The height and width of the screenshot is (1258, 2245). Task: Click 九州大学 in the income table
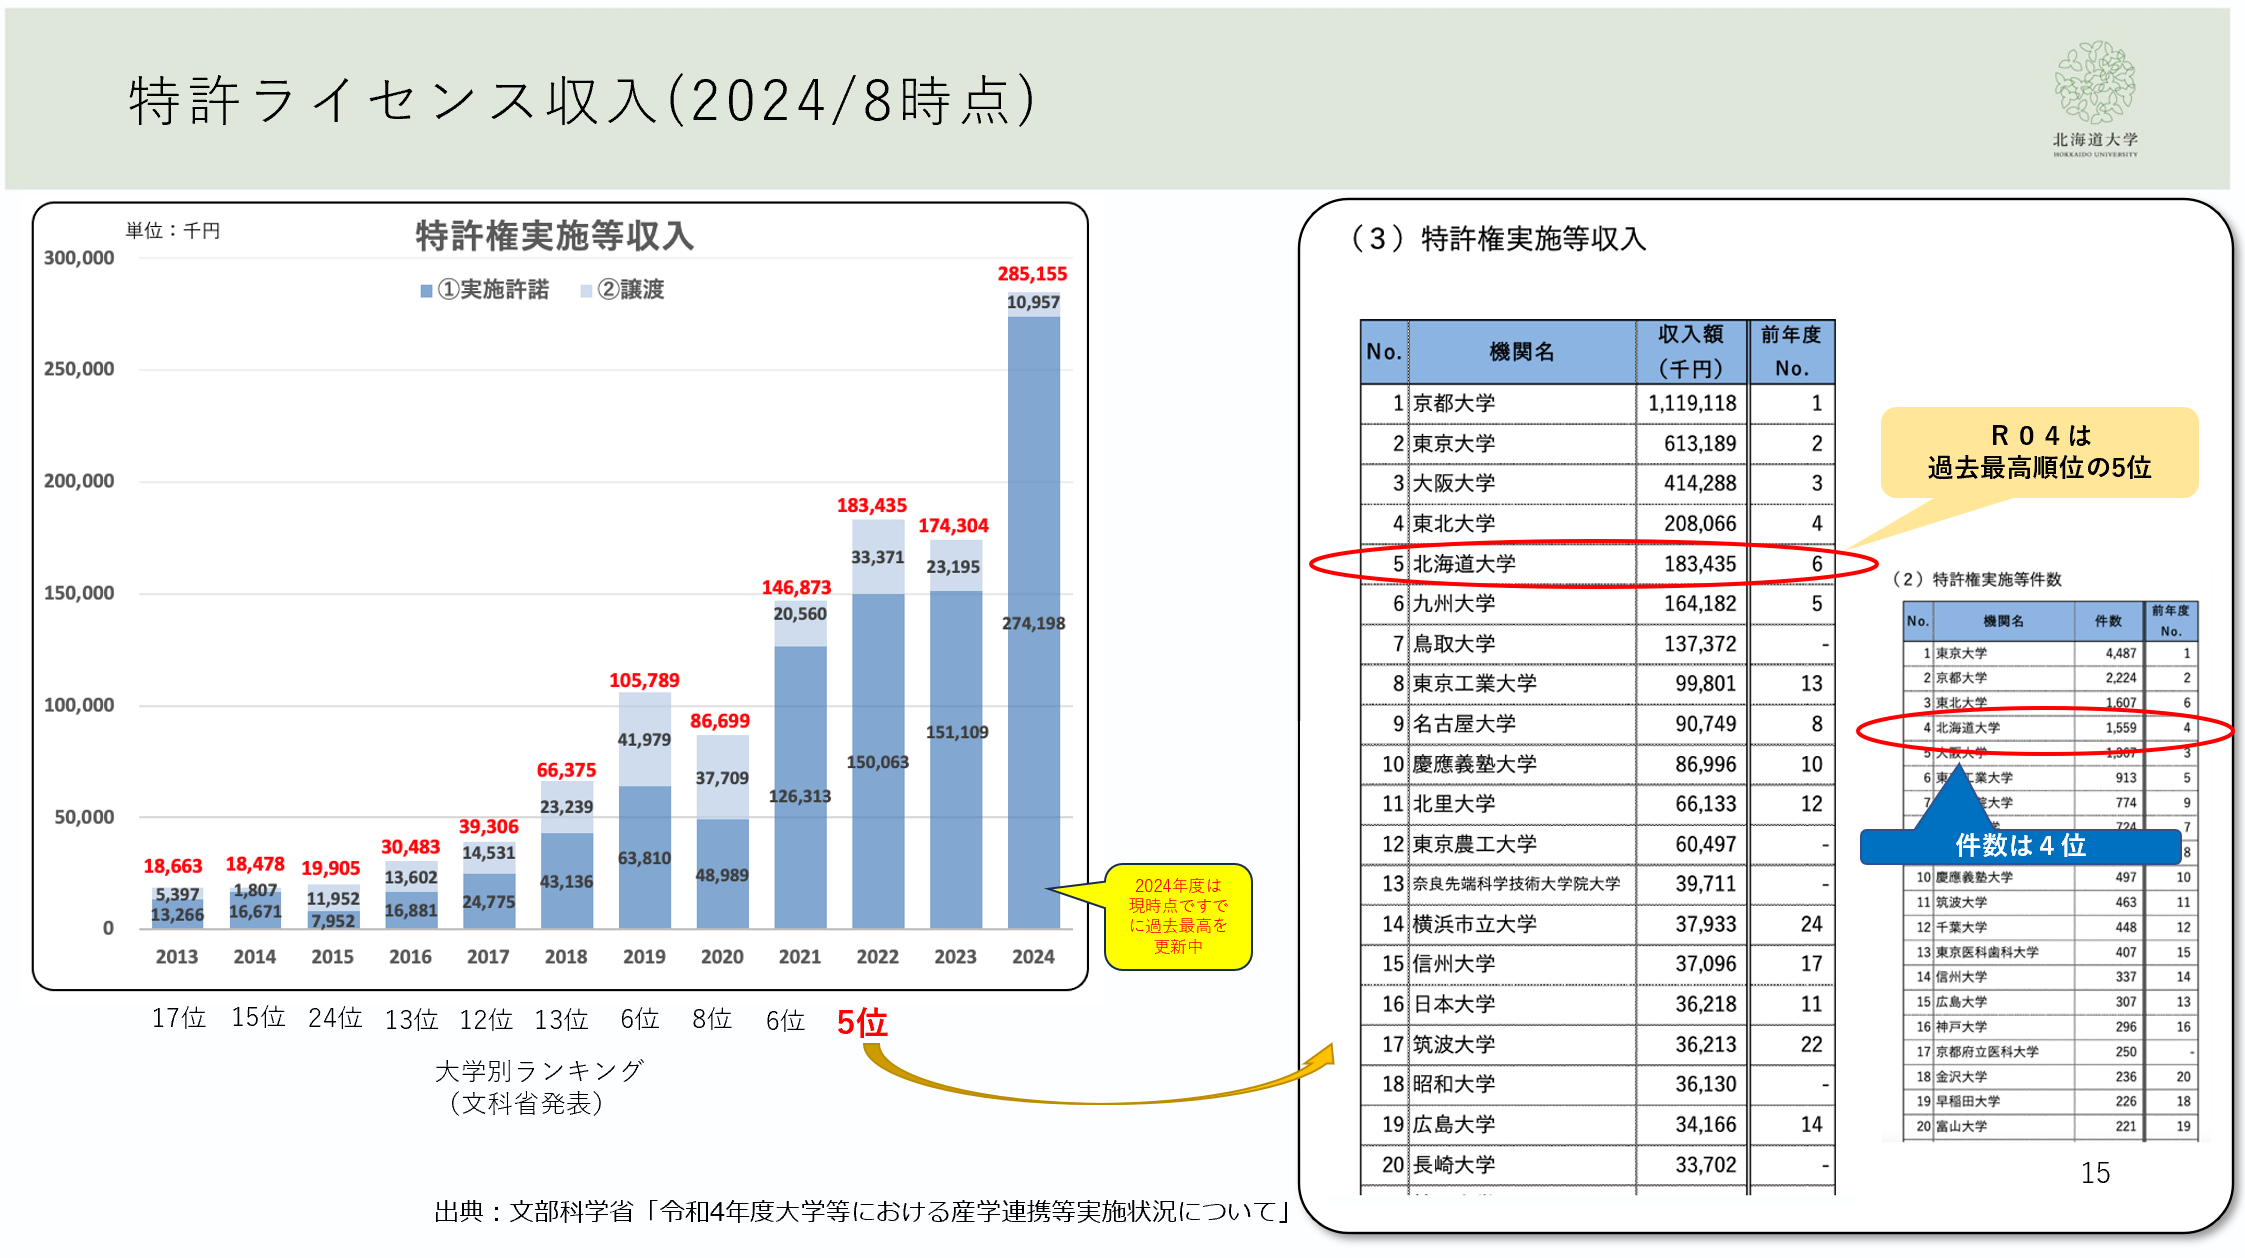[1454, 604]
